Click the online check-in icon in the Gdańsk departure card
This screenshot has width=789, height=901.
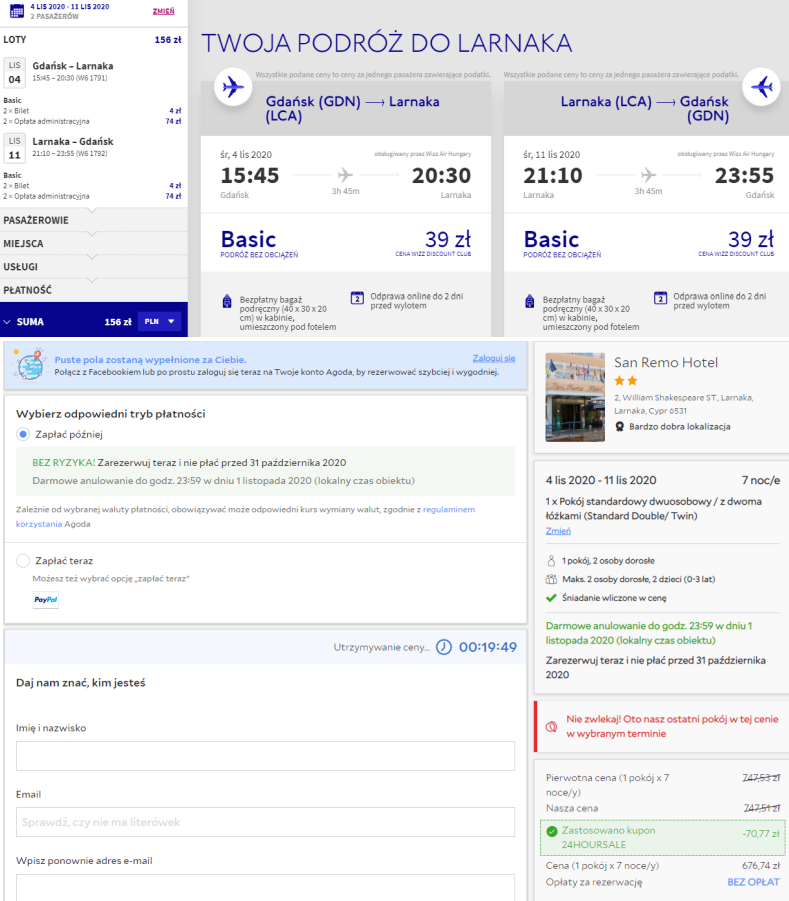coord(357,298)
